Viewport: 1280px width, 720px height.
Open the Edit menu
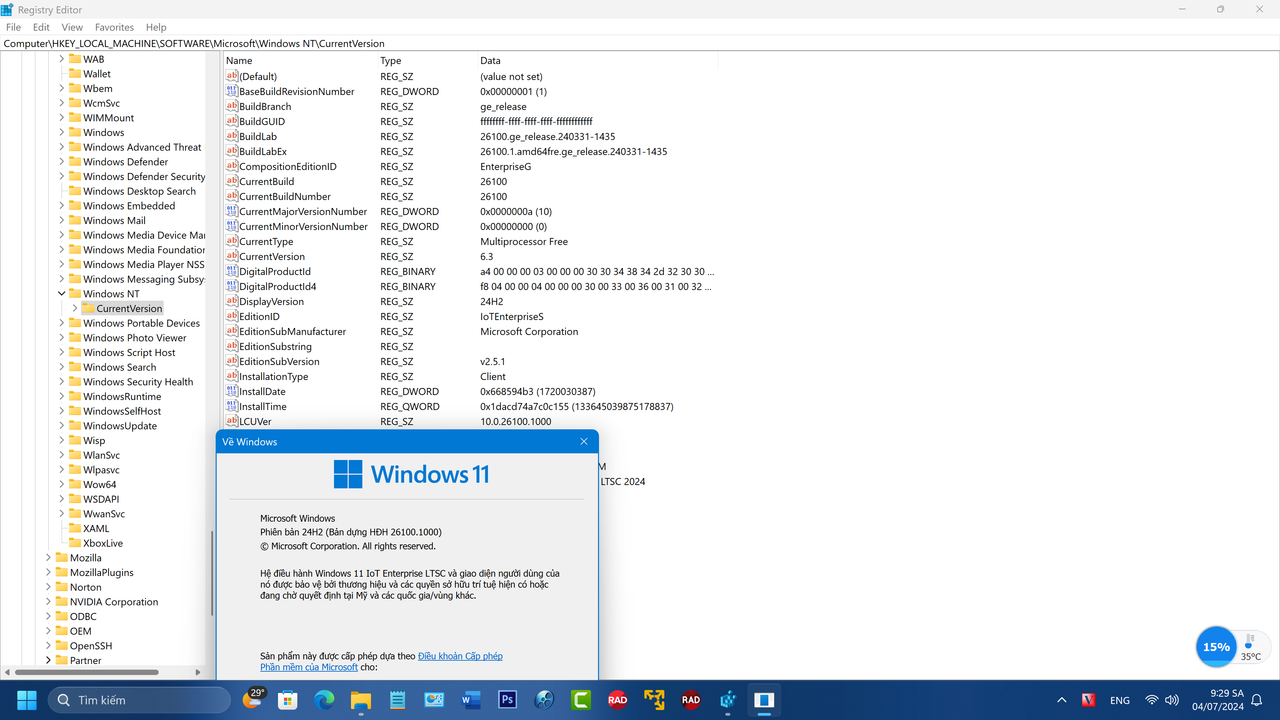pyautogui.click(x=41, y=27)
